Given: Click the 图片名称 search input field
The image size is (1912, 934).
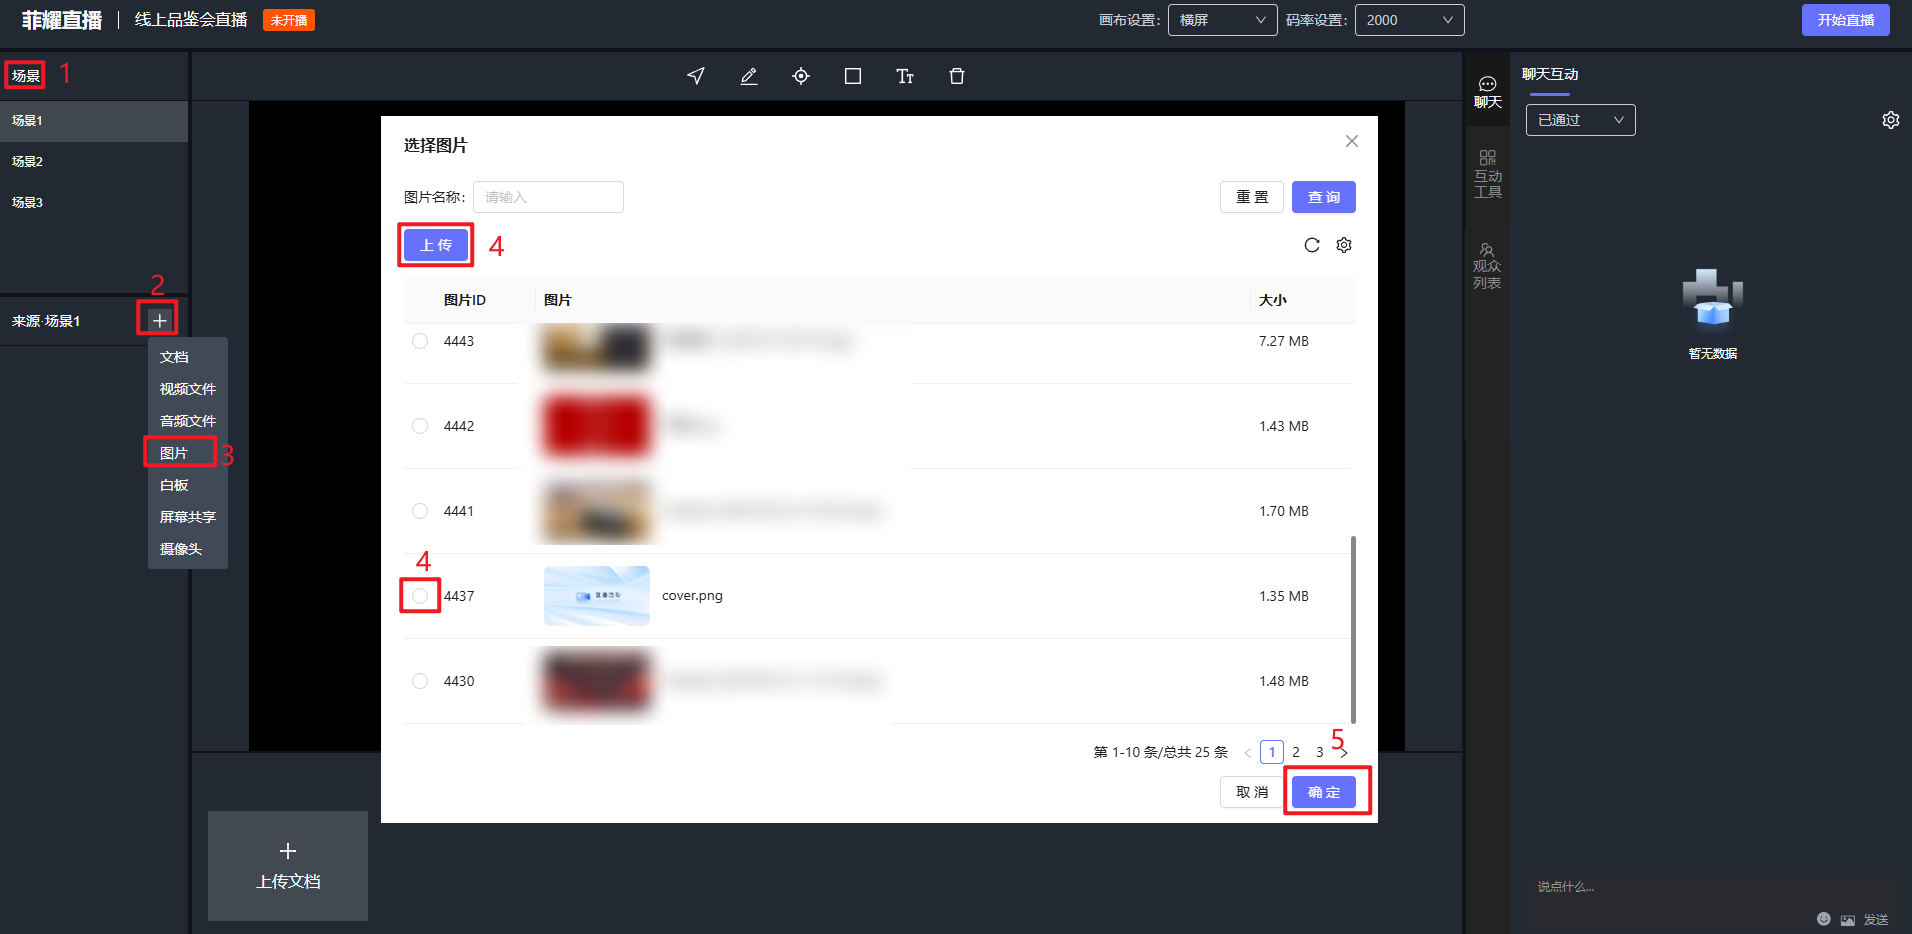Looking at the screenshot, I should click(x=548, y=197).
